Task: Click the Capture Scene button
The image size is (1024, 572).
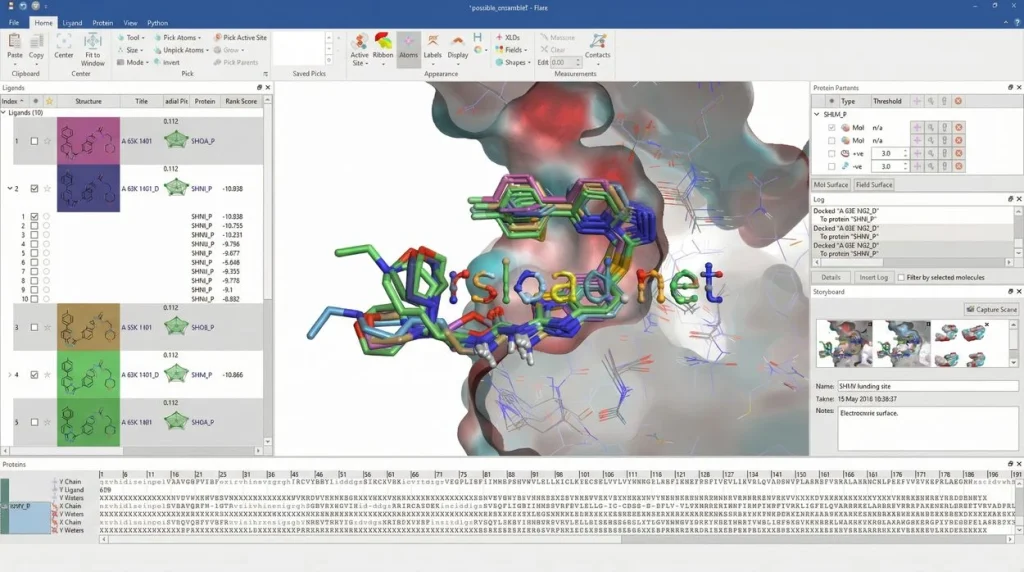Action: pos(991,309)
